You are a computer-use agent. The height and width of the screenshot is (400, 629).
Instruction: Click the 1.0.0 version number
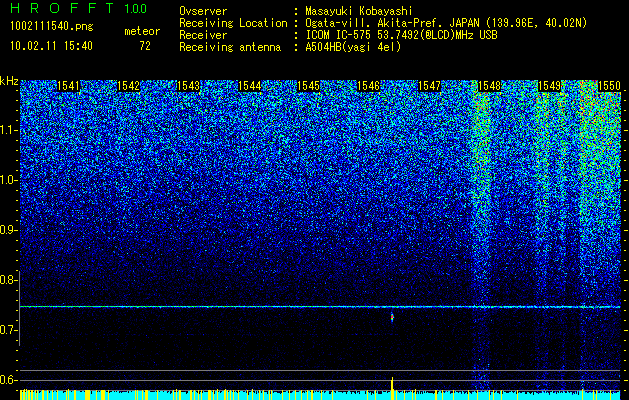coord(135,9)
